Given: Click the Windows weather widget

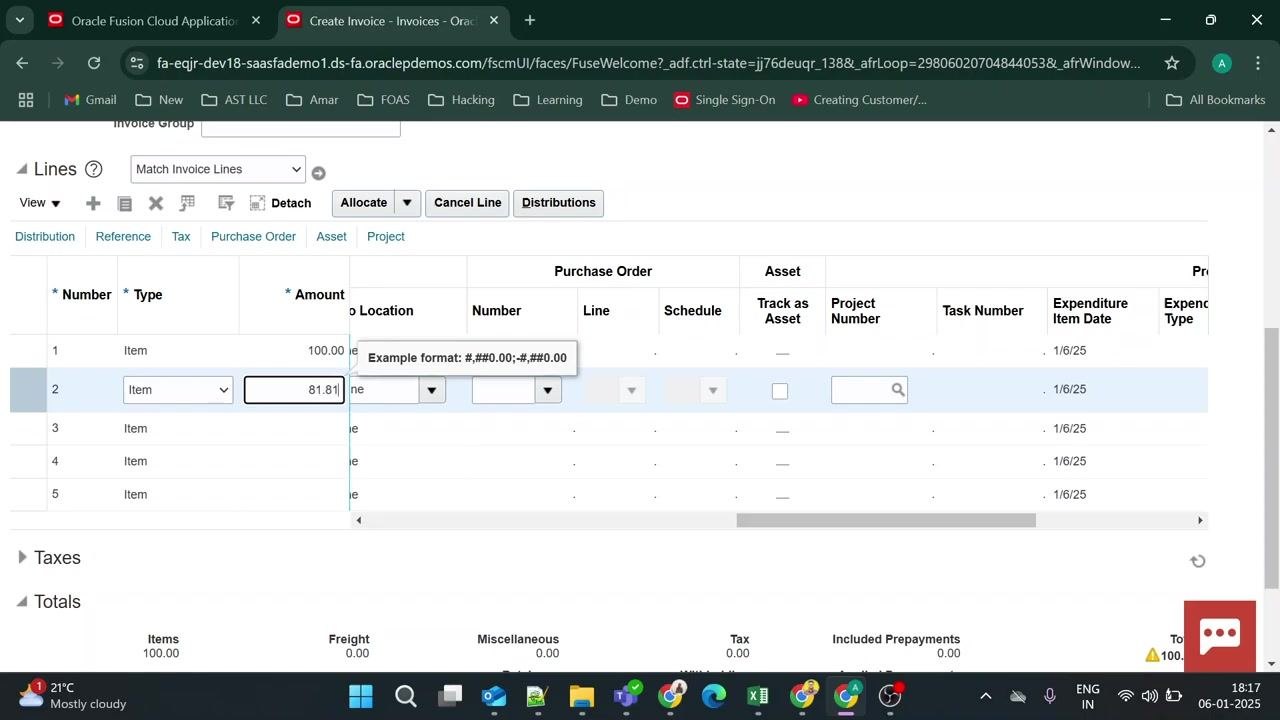Looking at the screenshot, I should pos(75,695).
